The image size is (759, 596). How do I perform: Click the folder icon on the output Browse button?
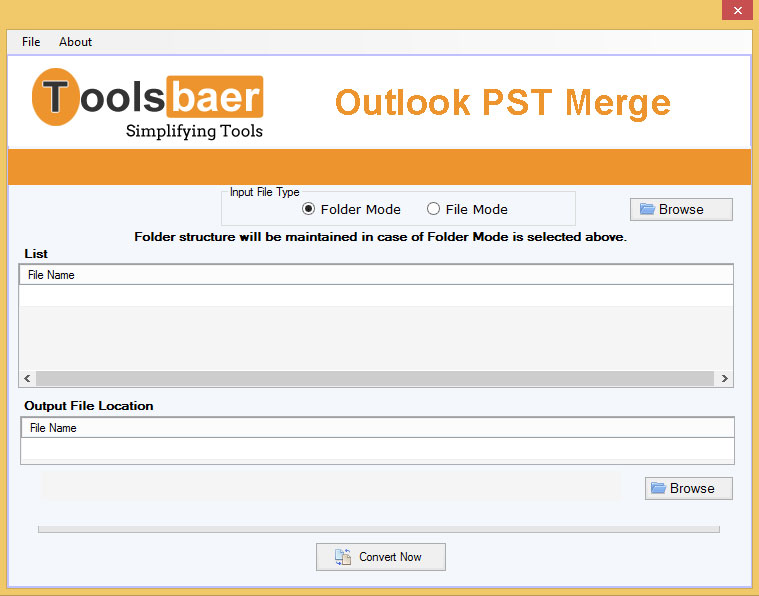pyautogui.click(x=658, y=488)
